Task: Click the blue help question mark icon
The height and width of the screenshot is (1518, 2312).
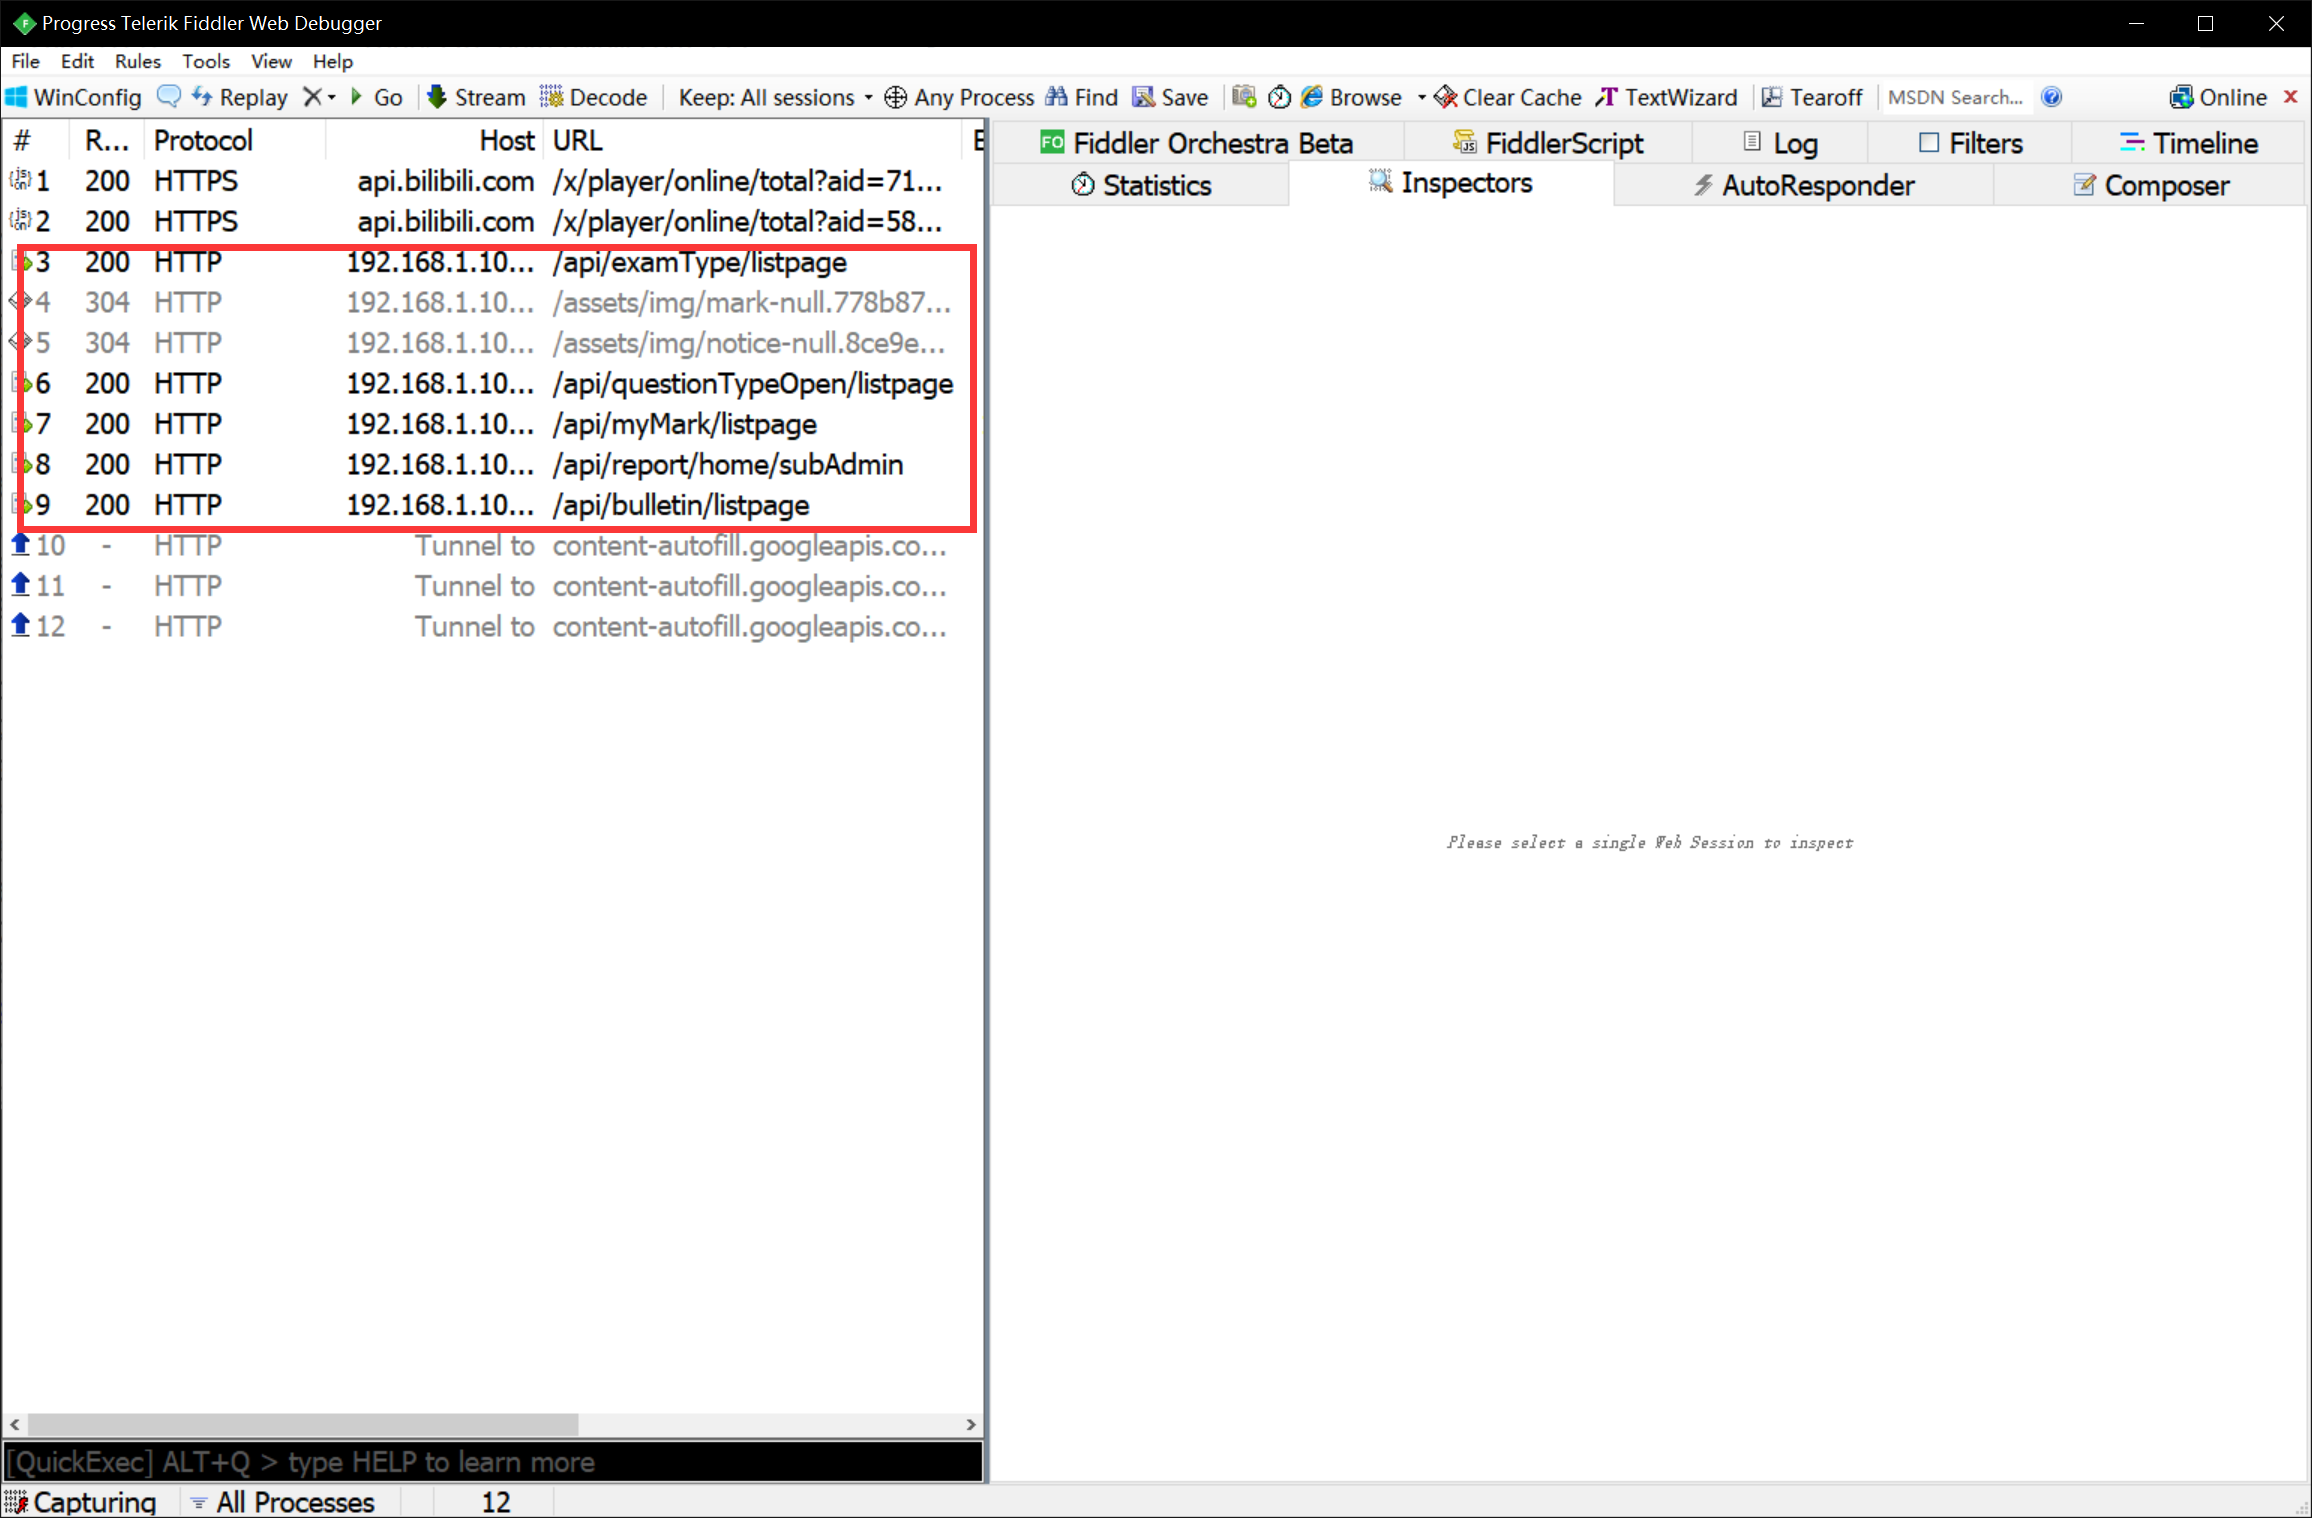Action: pyautogui.click(x=2051, y=97)
